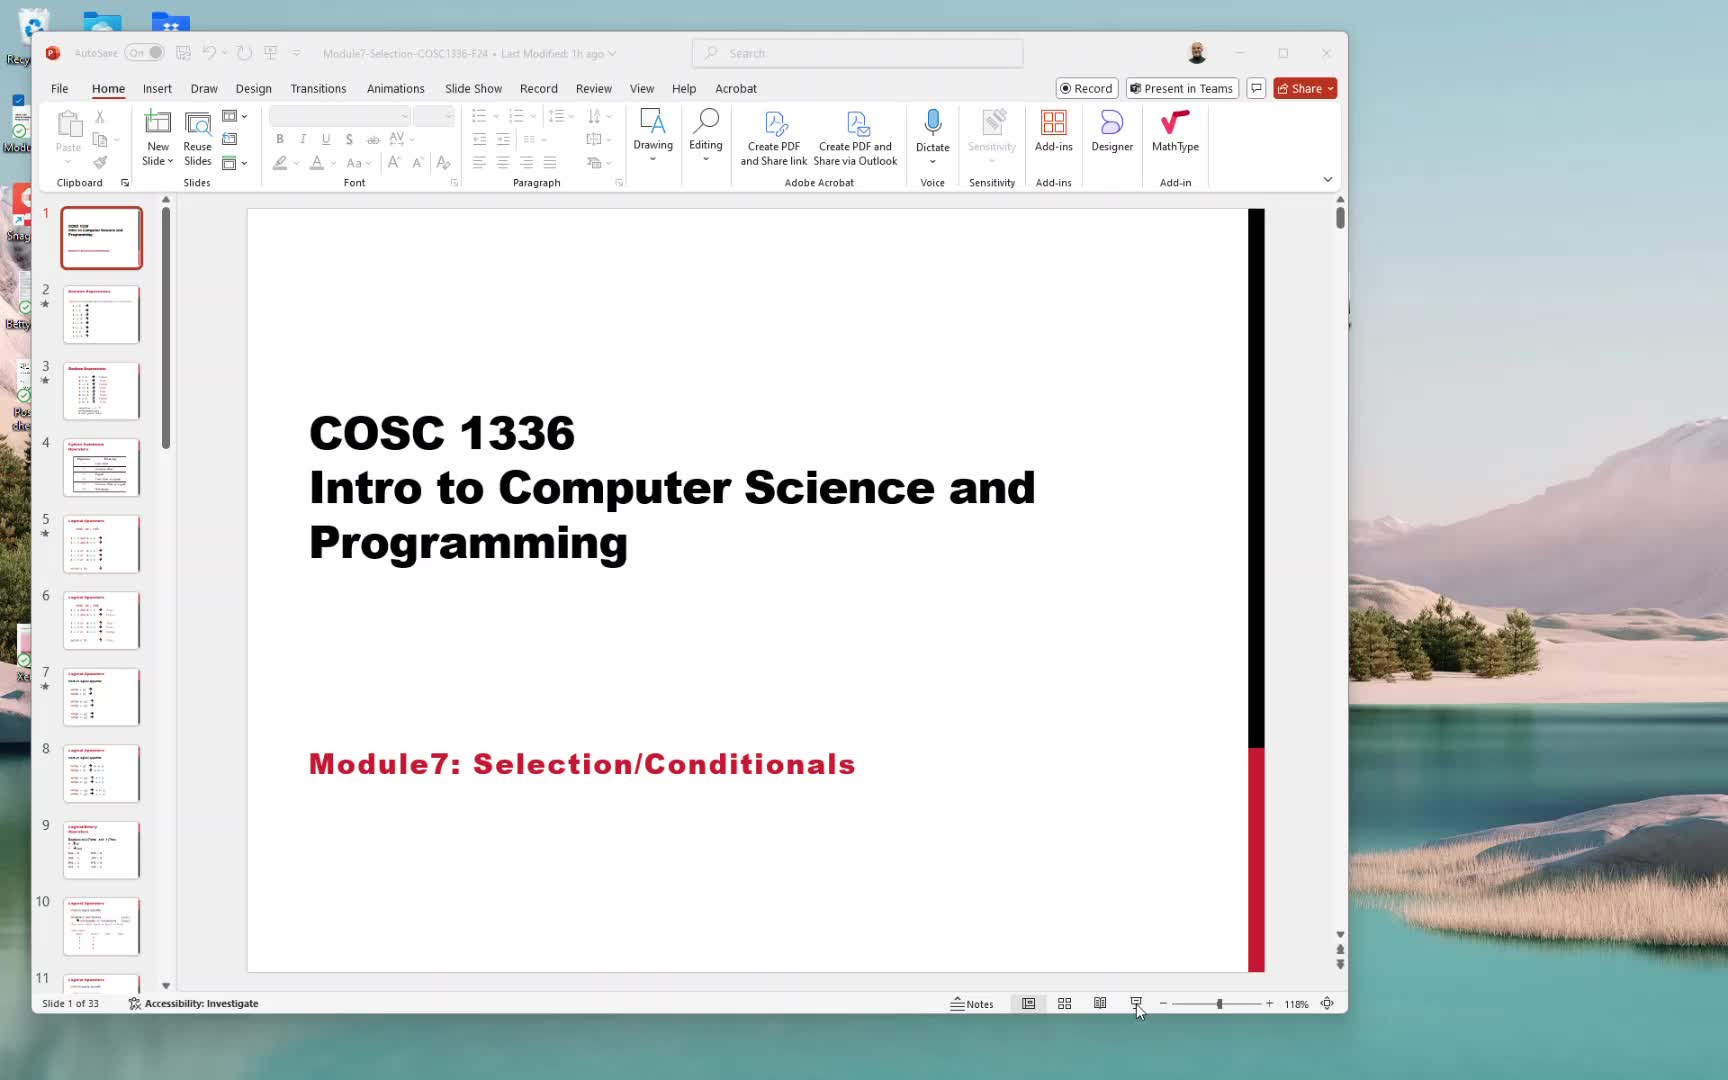Open the Designer pane
Screen dimensions: 1728x1080
[x=1111, y=131]
